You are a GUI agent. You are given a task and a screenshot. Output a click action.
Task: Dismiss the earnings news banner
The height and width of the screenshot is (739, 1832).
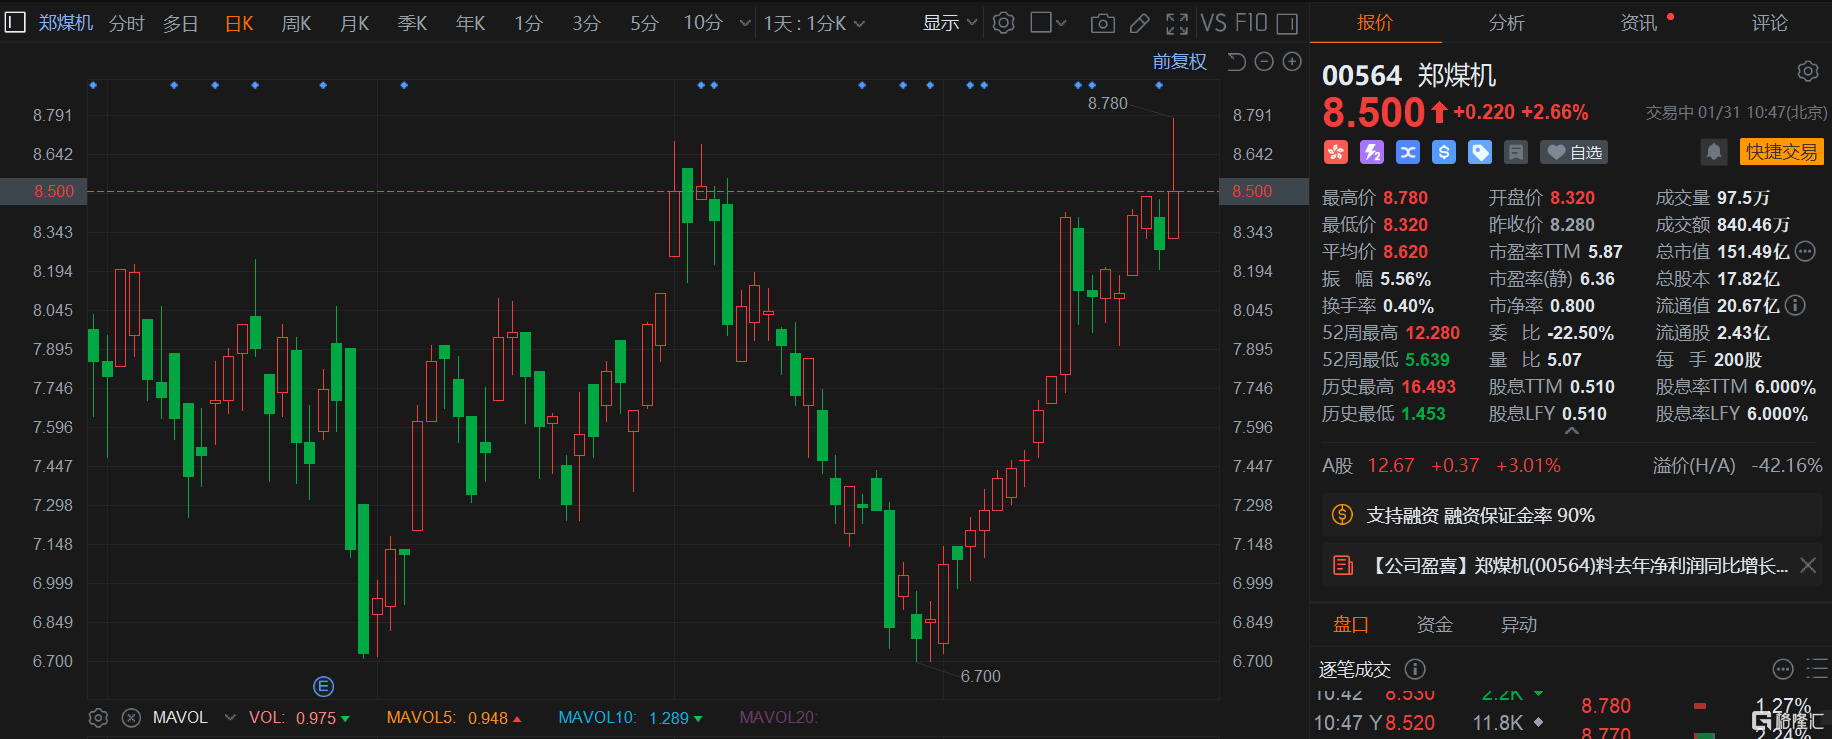pyautogui.click(x=1808, y=566)
